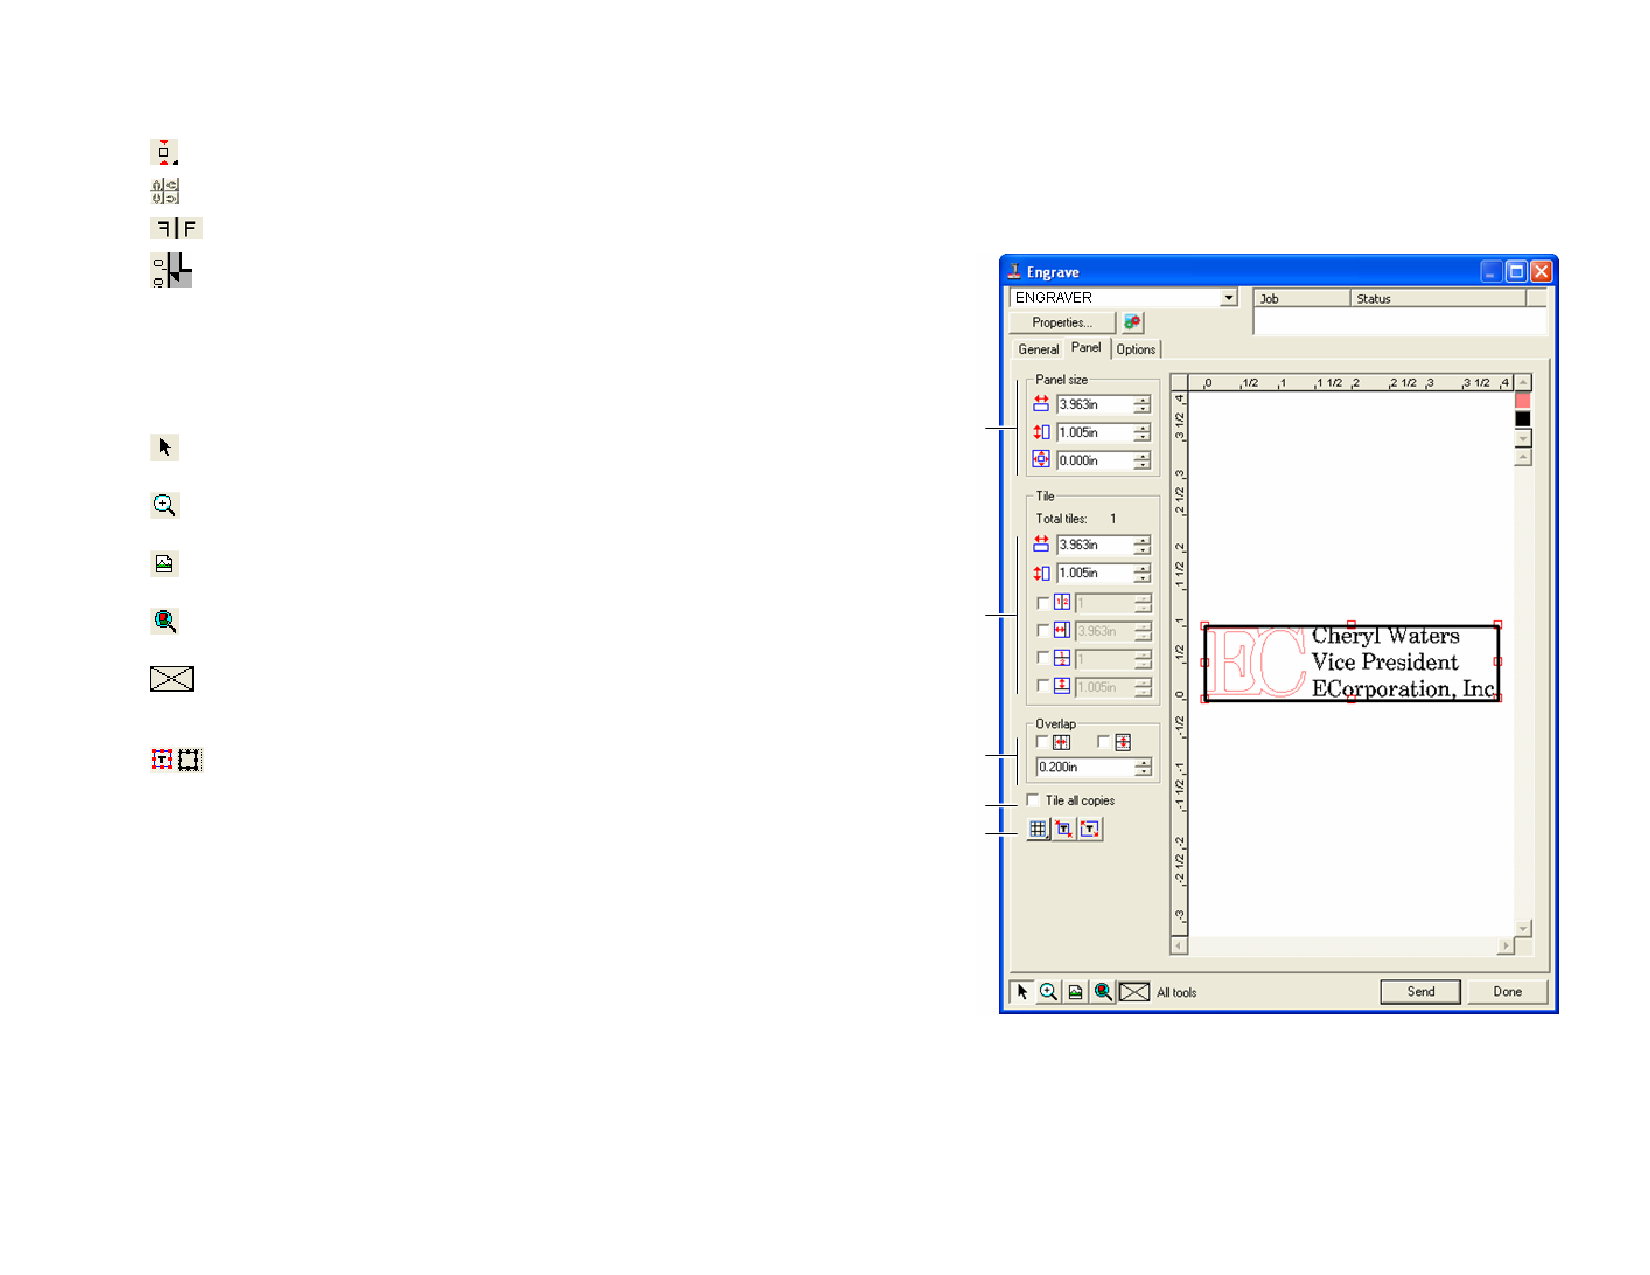This screenshot has height=1275, width=1650.
Task: Click the grid icon below Tile all copies
Action: [1038, 829]
